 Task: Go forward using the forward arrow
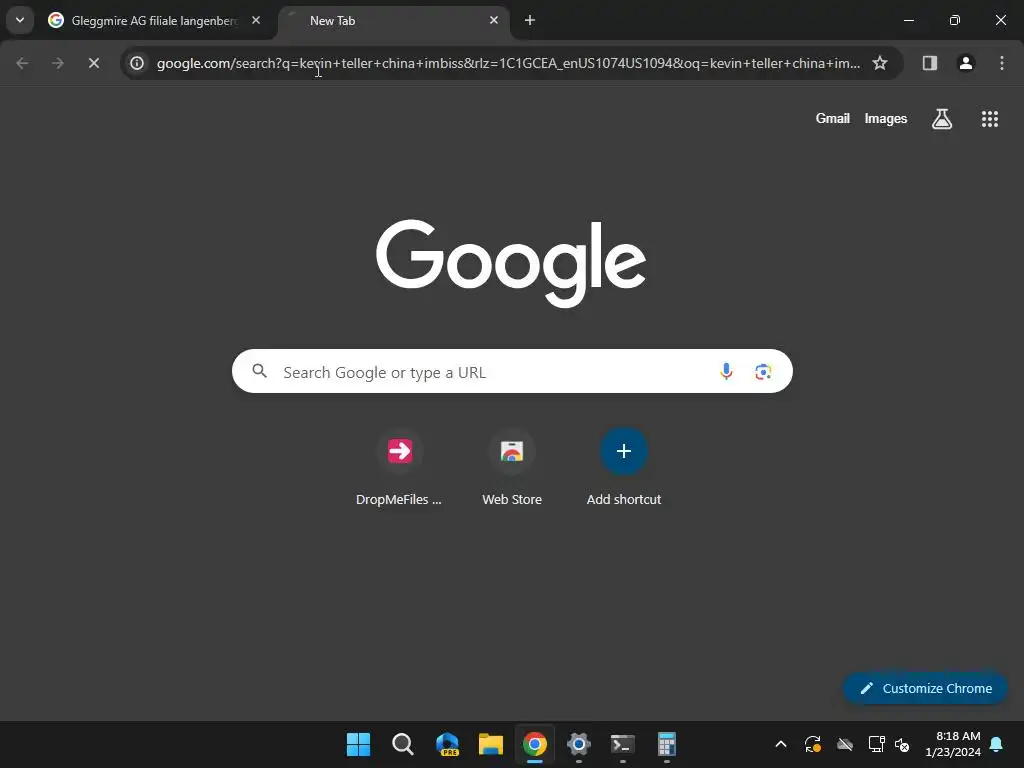pos(58,63)
